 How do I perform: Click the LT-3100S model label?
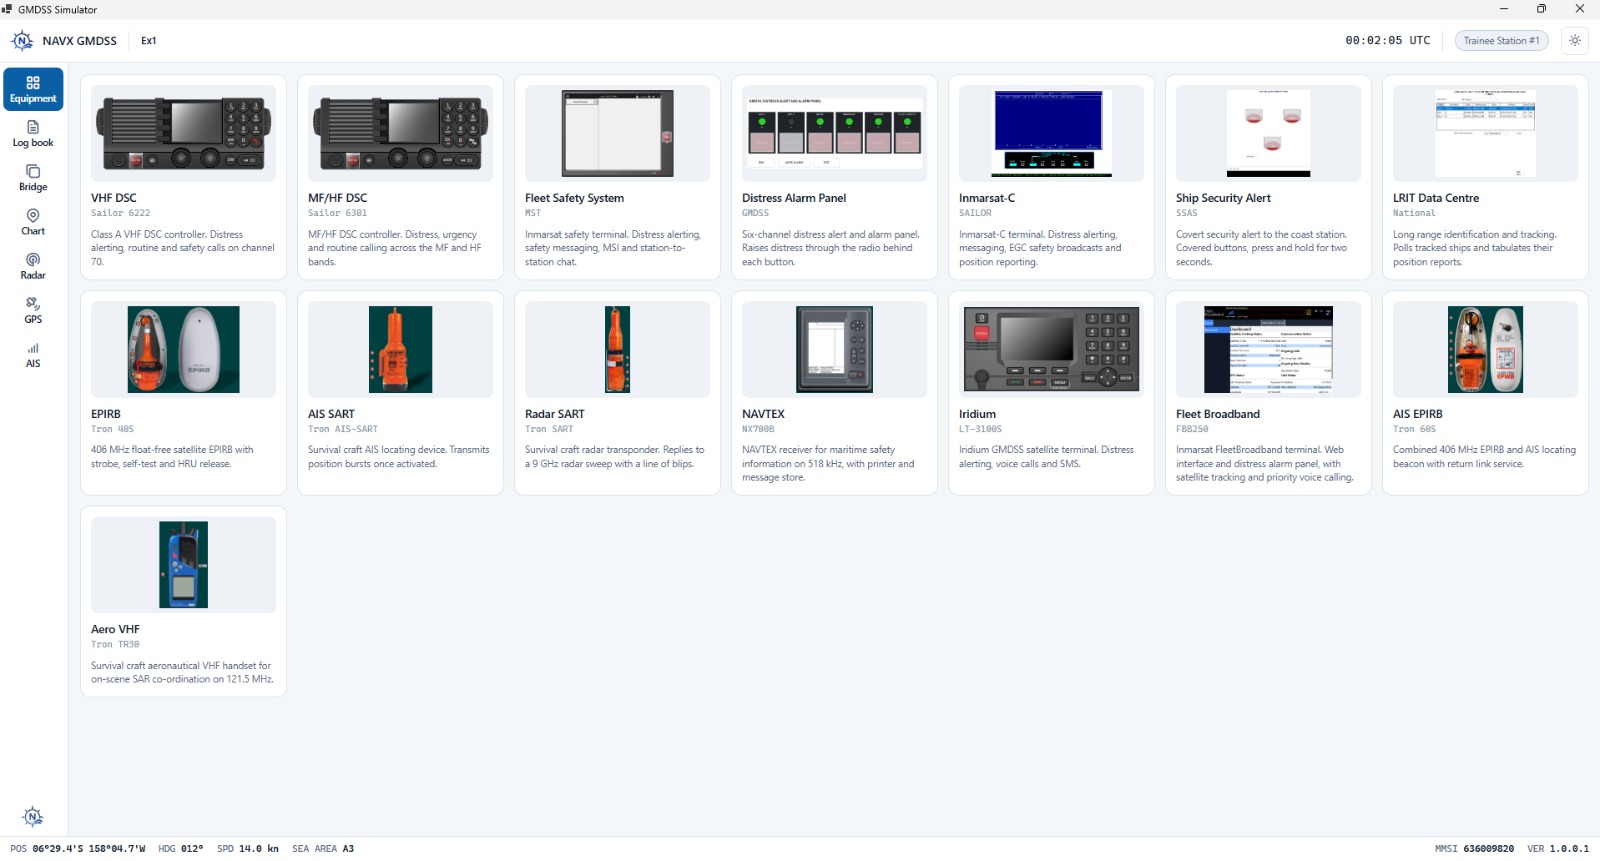(x=980, y=429)
